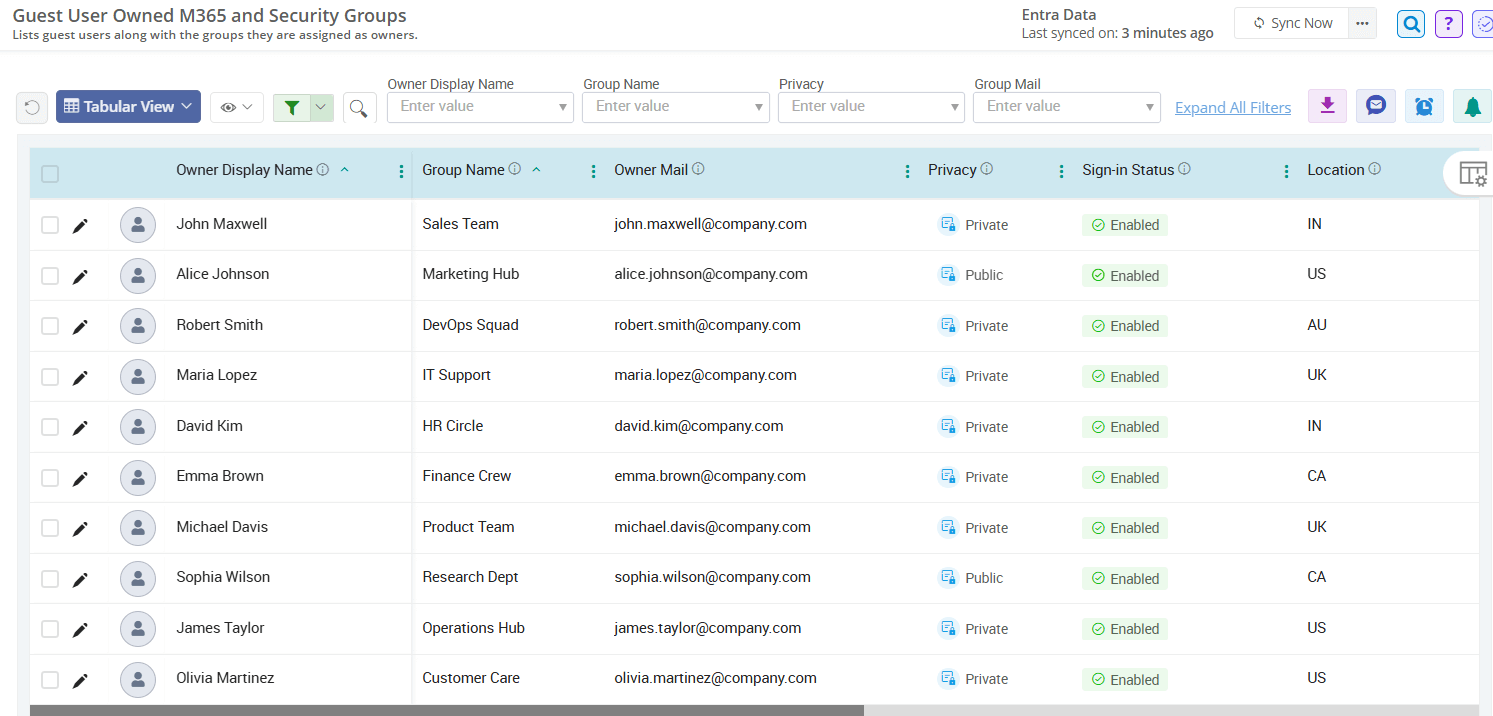Select the checkbox in the header row

coord(50,173)
